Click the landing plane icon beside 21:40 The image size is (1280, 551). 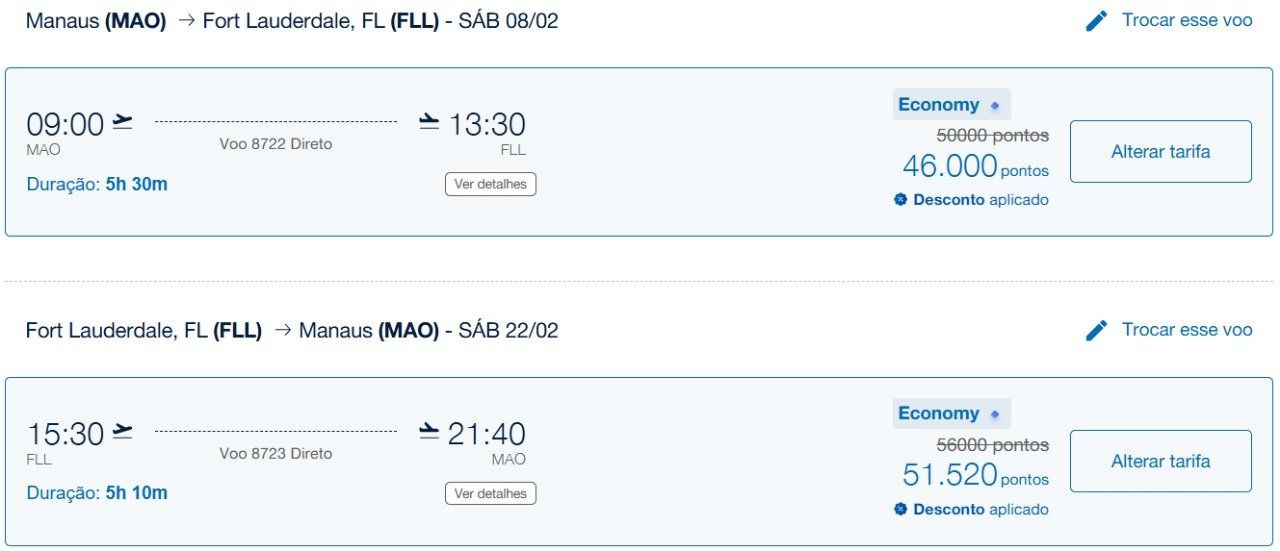[429, 432]
